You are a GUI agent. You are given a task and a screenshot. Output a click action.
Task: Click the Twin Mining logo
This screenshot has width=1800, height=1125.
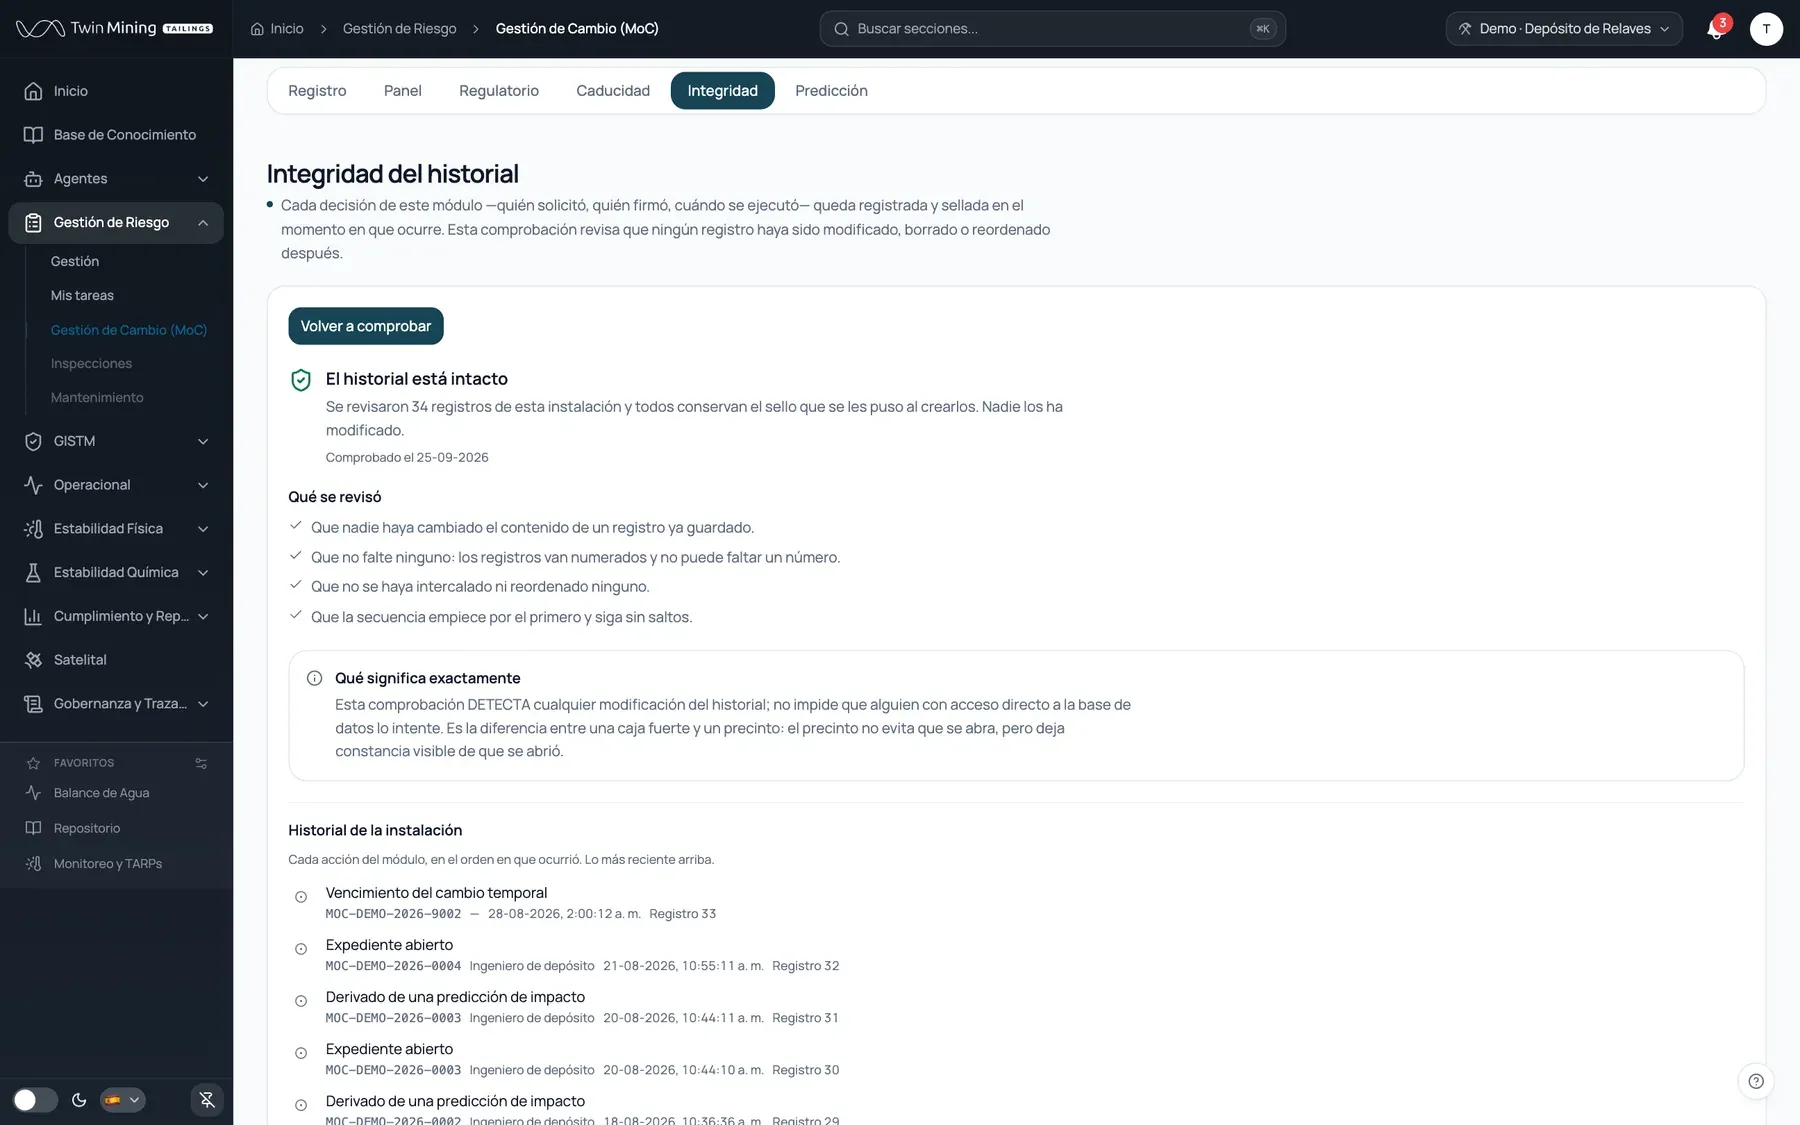[114, 28]
